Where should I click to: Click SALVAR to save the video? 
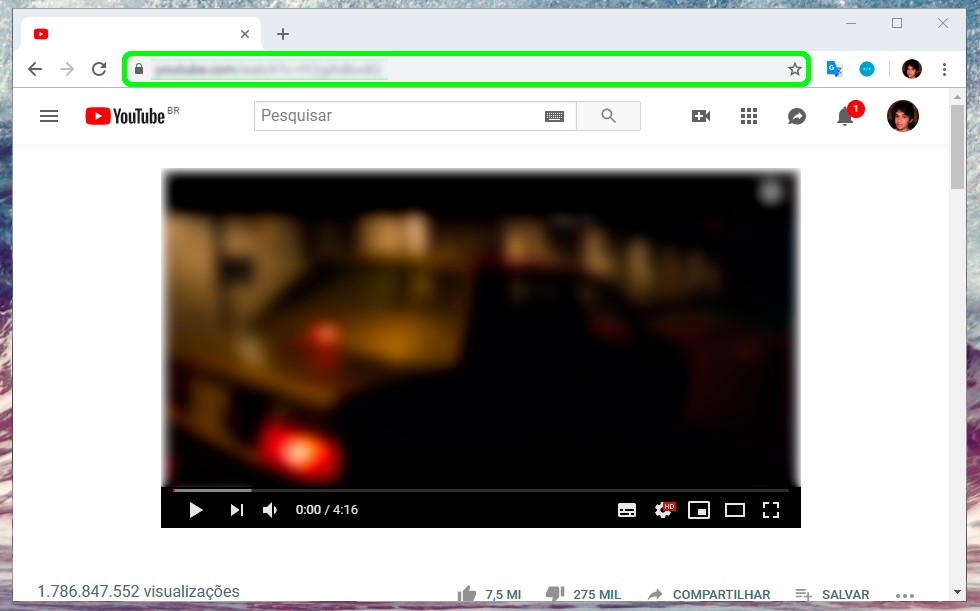(x=833, y=594)
